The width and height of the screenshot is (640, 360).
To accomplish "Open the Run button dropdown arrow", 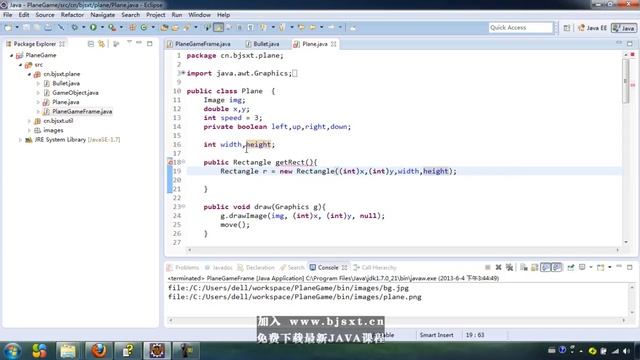I will tap(102, 27).
